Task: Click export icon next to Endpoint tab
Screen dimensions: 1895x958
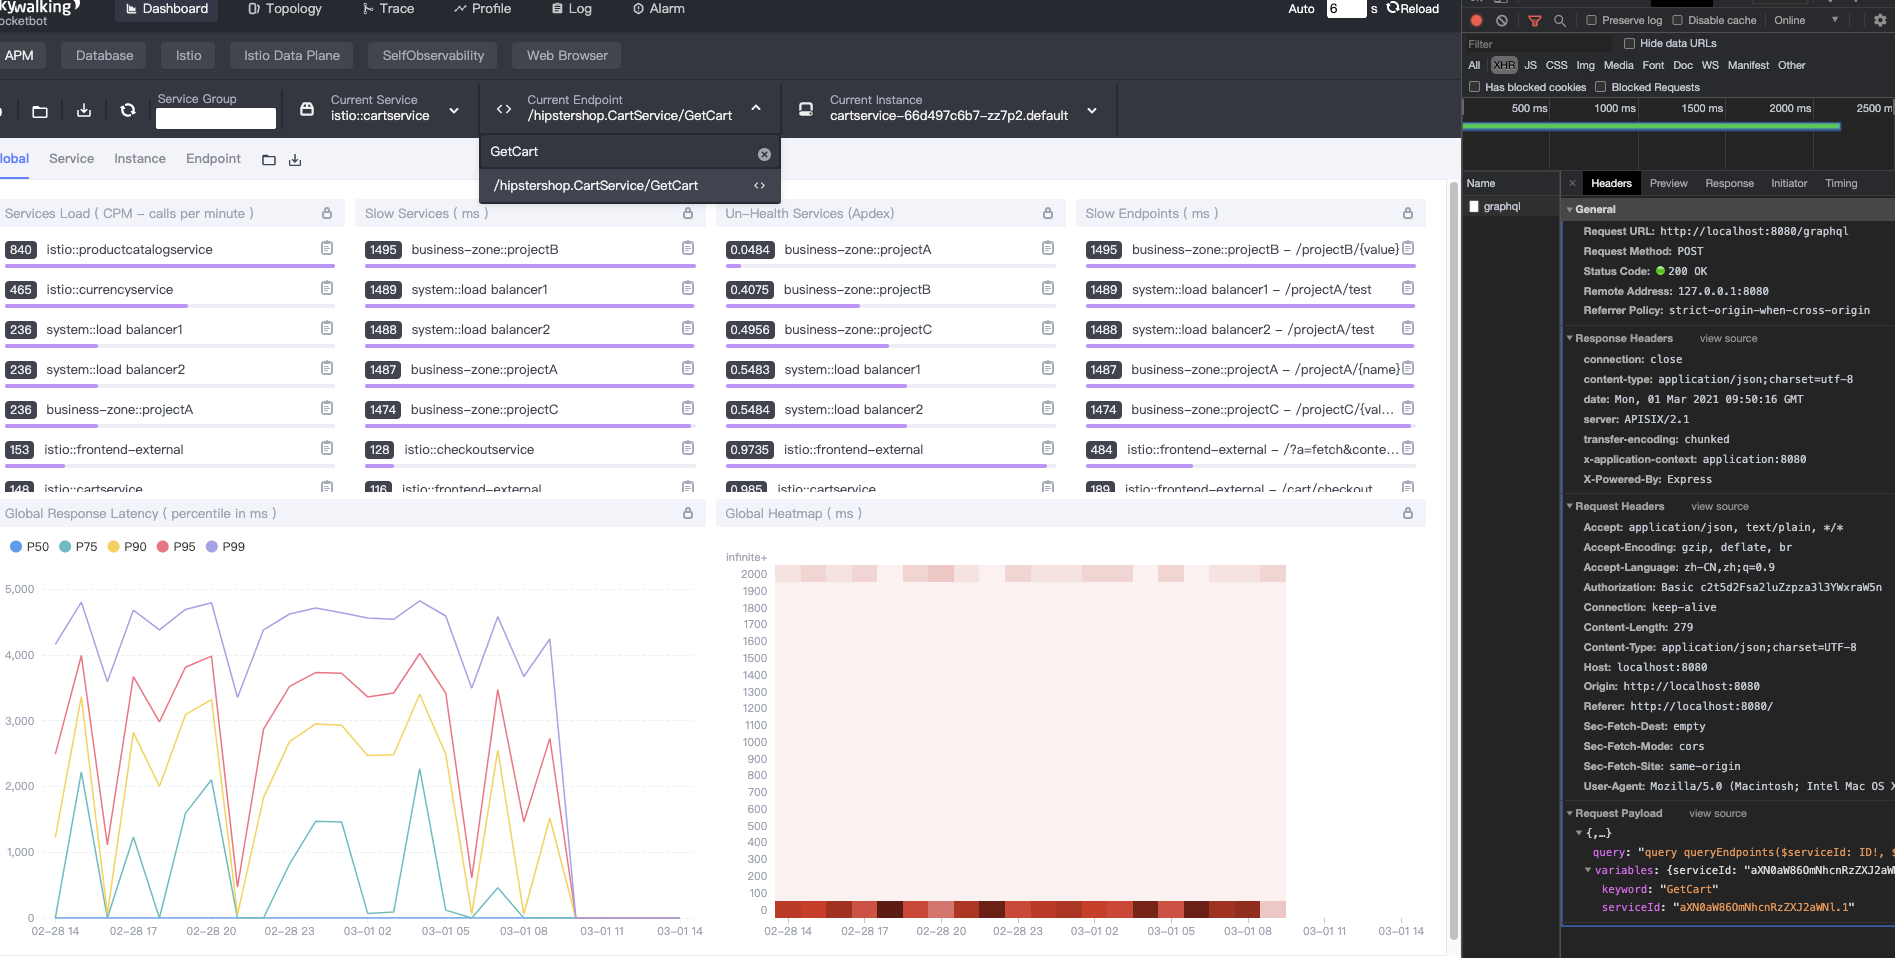Action: pyautogui.click(x=295, y=160)
